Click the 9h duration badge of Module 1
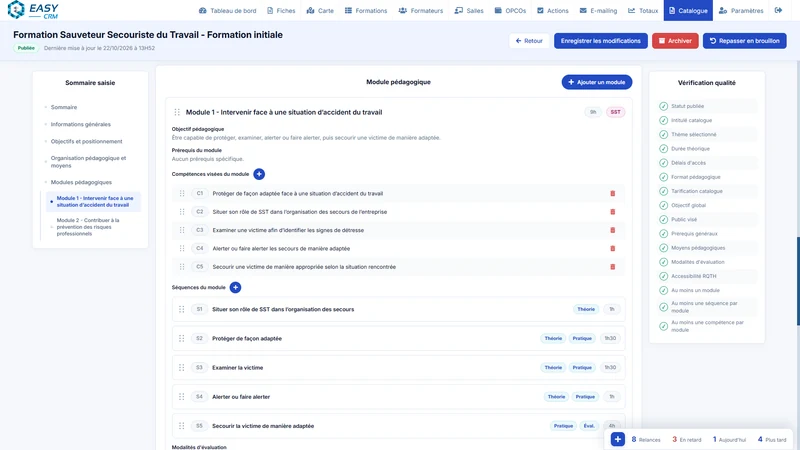This screenshot has width=800, height=450. pos(593,112)
